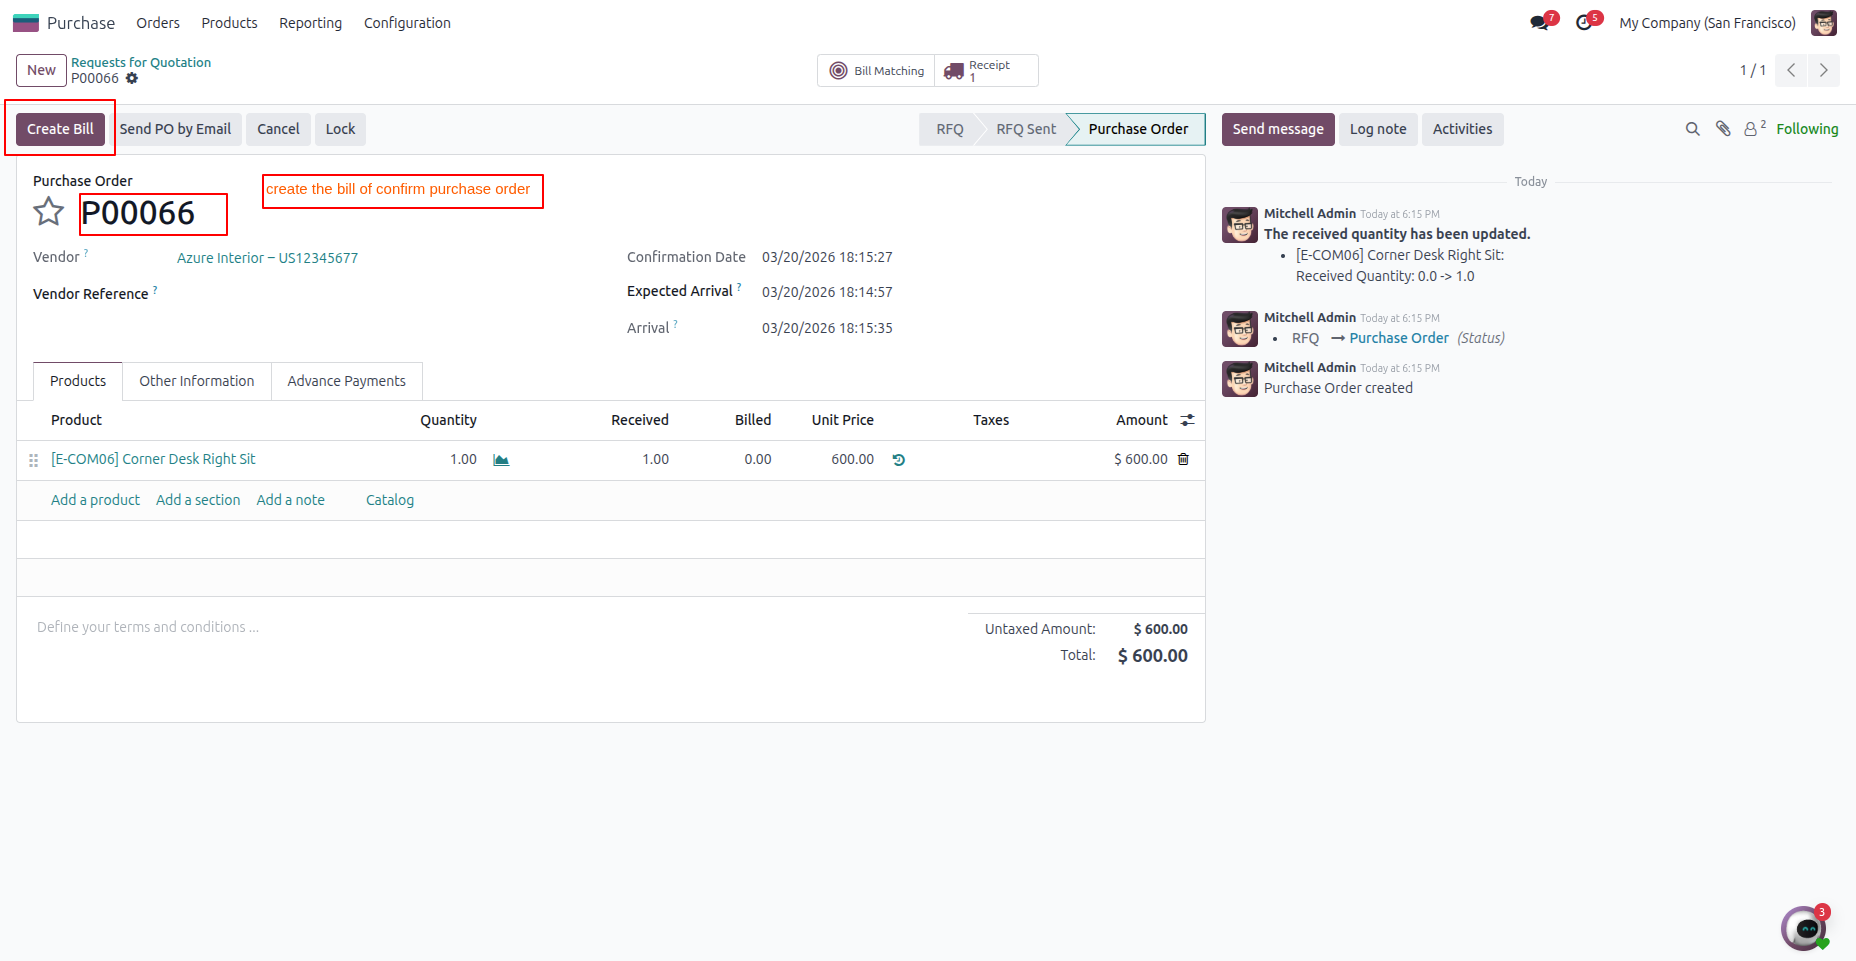1856x961 pixels.
Task: Open the Catalog link
Action: click(x=390, y=500)
